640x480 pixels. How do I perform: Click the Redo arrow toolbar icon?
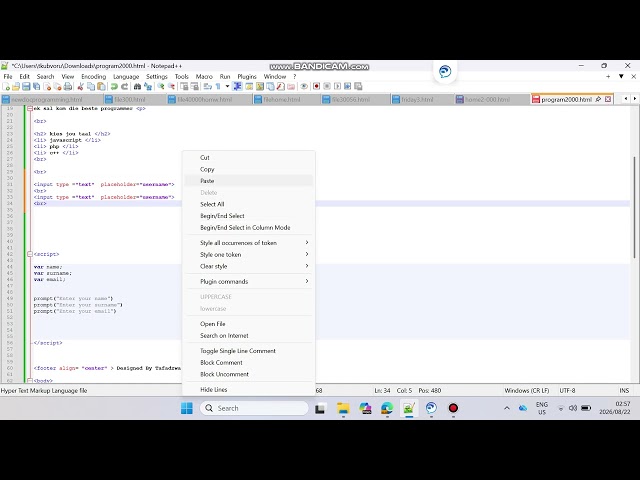tap(125, 87)
